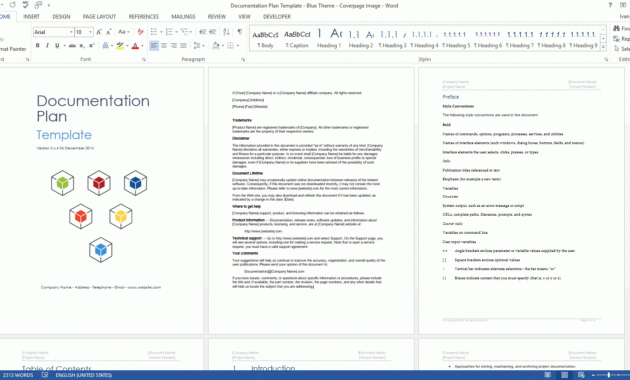The width and height of the screenshot is (630, 380).
Task: Run spelling check from quick access toolbar
Action: point(26,5)
